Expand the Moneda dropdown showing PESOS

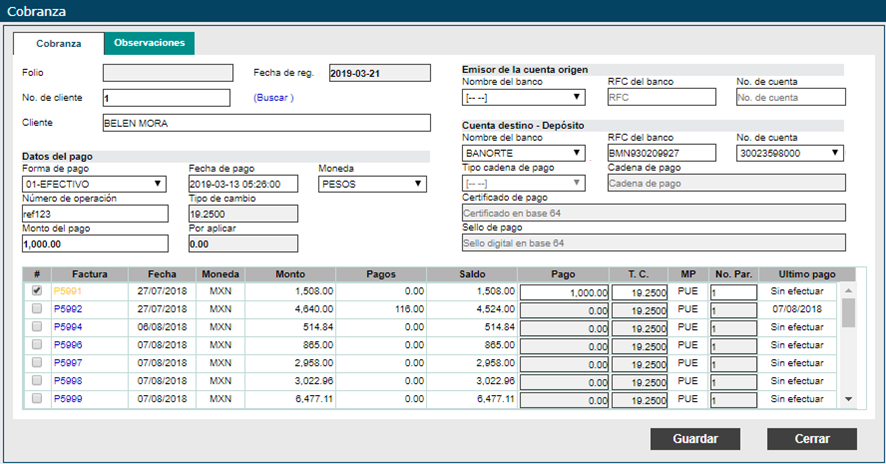pyautogui.click(x=373, y=184)
